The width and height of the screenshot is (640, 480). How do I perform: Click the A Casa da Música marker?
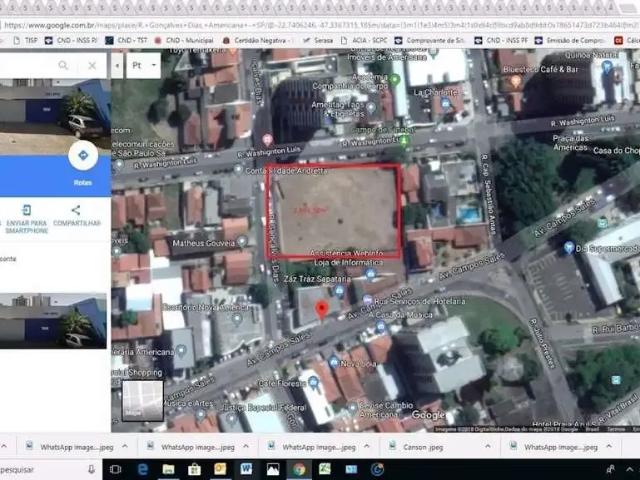381,326
